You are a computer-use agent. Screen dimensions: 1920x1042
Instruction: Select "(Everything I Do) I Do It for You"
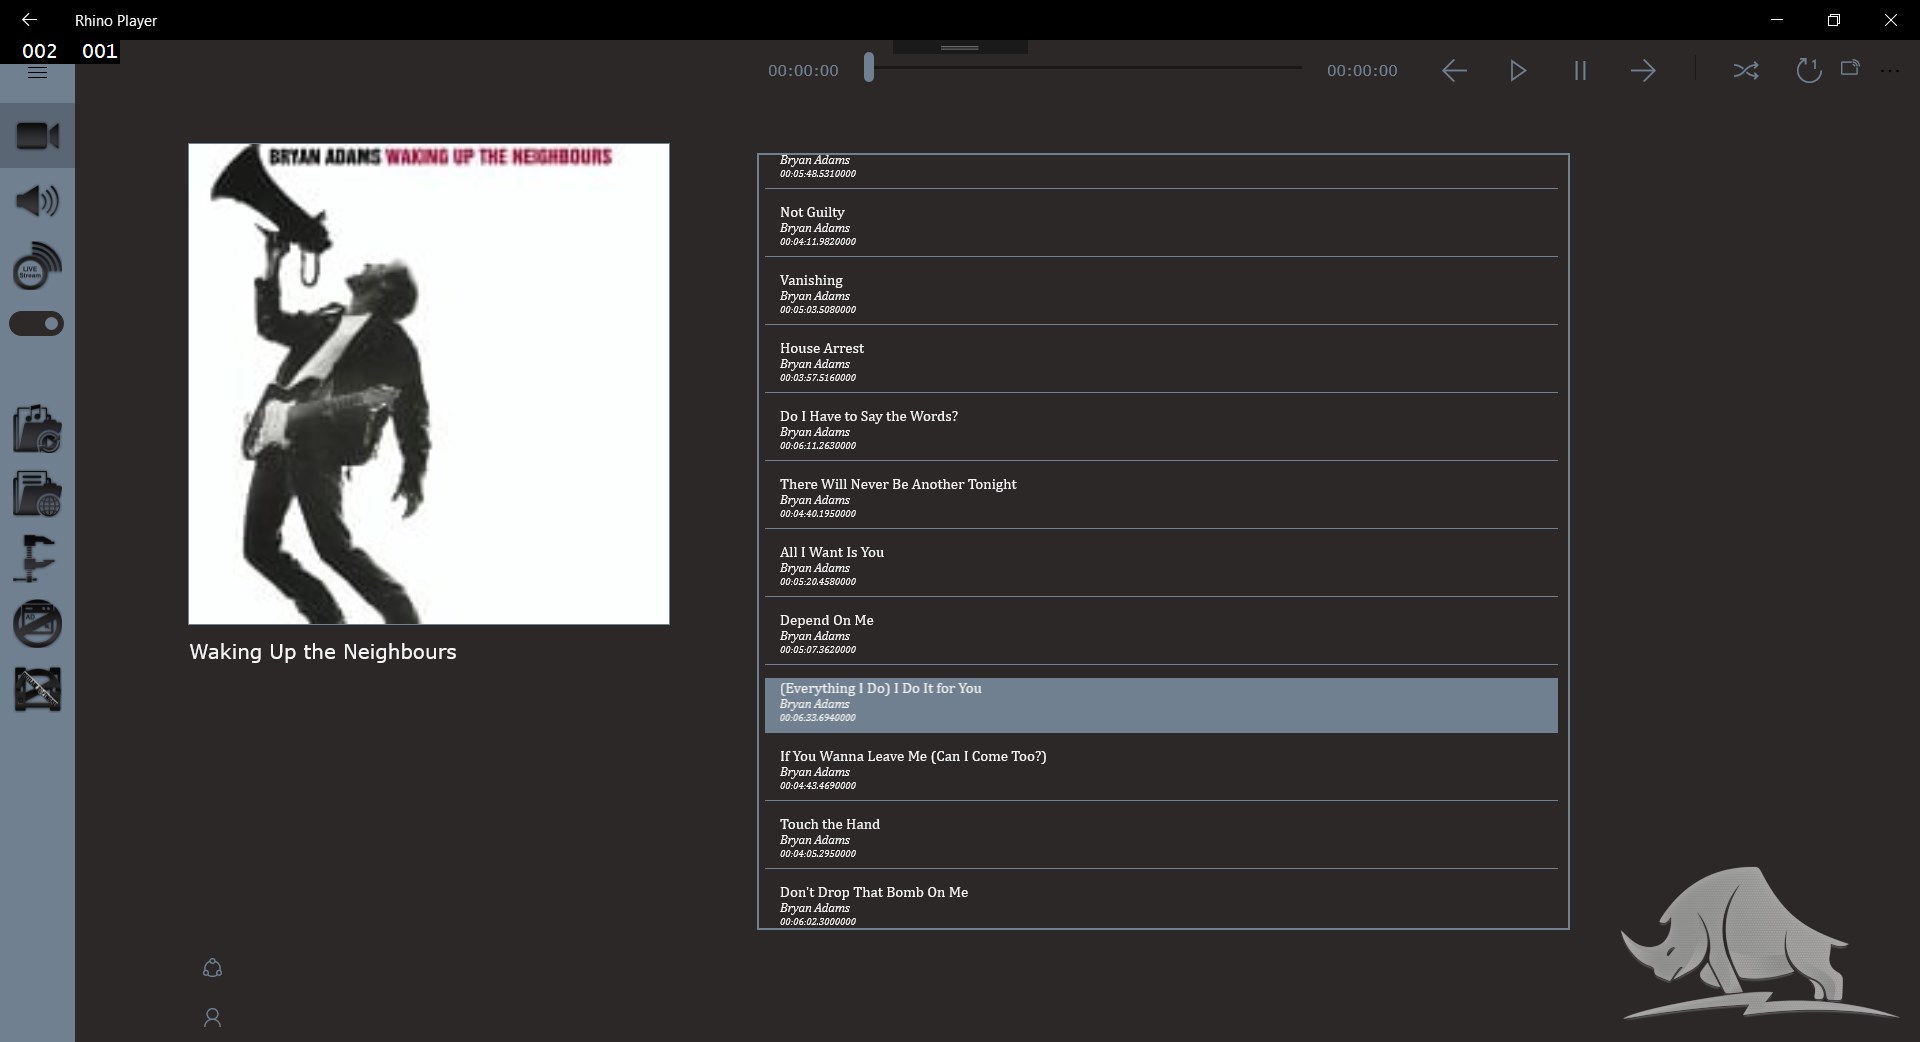click(x=1162, y=705)
